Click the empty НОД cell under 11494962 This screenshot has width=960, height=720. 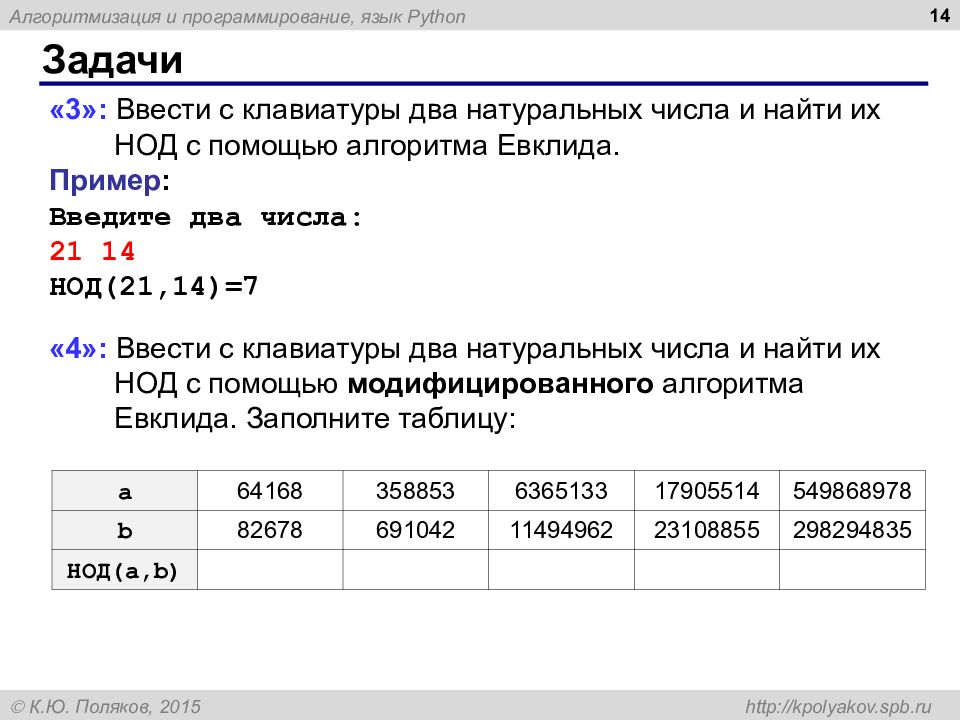[561, 569]
